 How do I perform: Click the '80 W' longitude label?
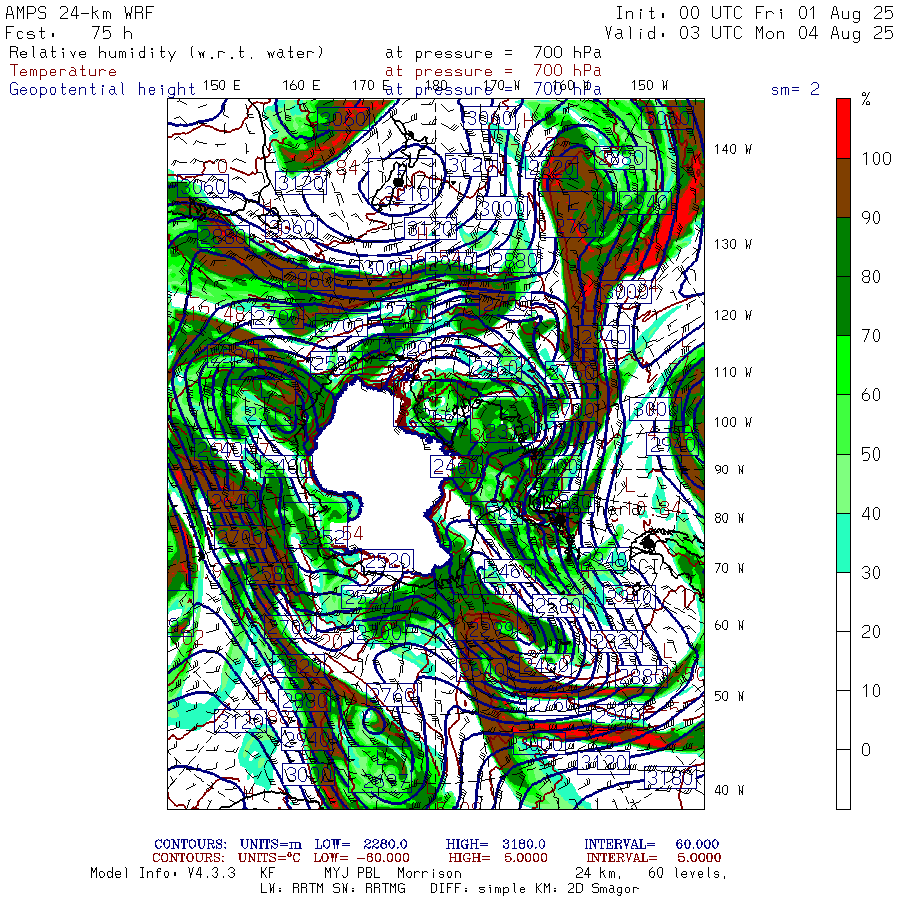click(730, 518)
